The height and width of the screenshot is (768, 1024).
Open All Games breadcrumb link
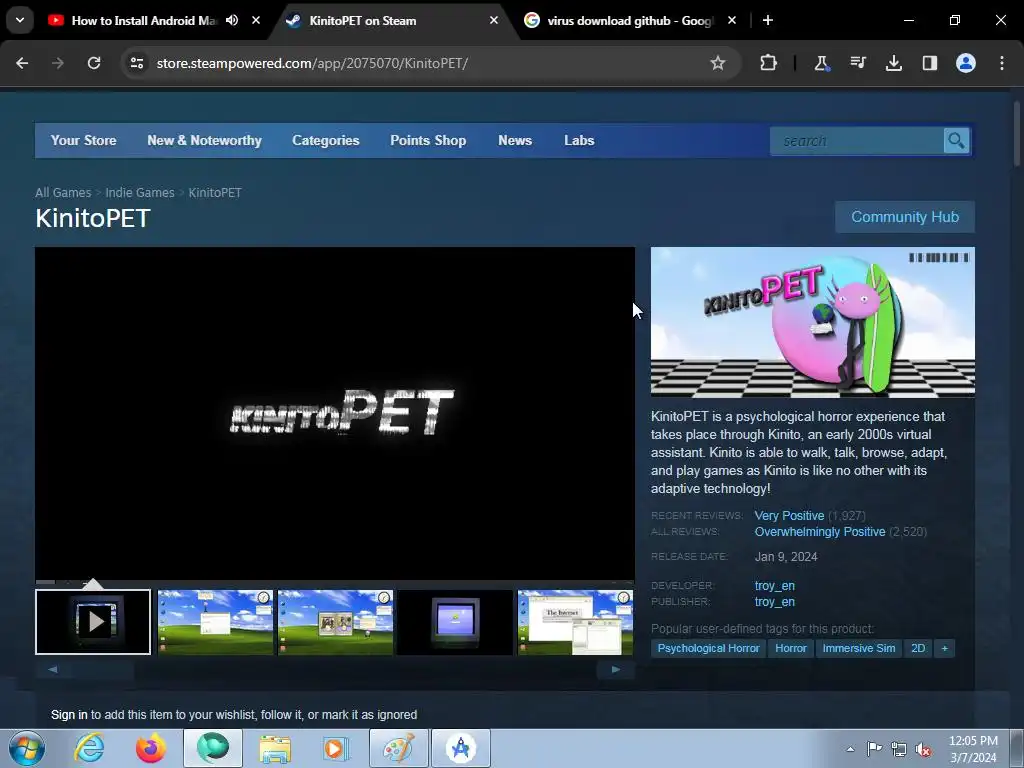tap(63, 193)
